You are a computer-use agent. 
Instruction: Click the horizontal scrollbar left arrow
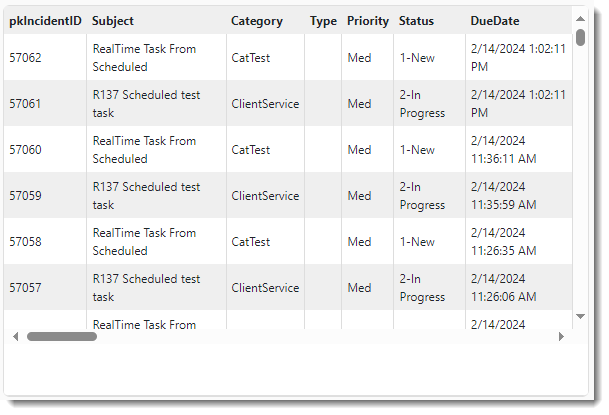(15, 337)
